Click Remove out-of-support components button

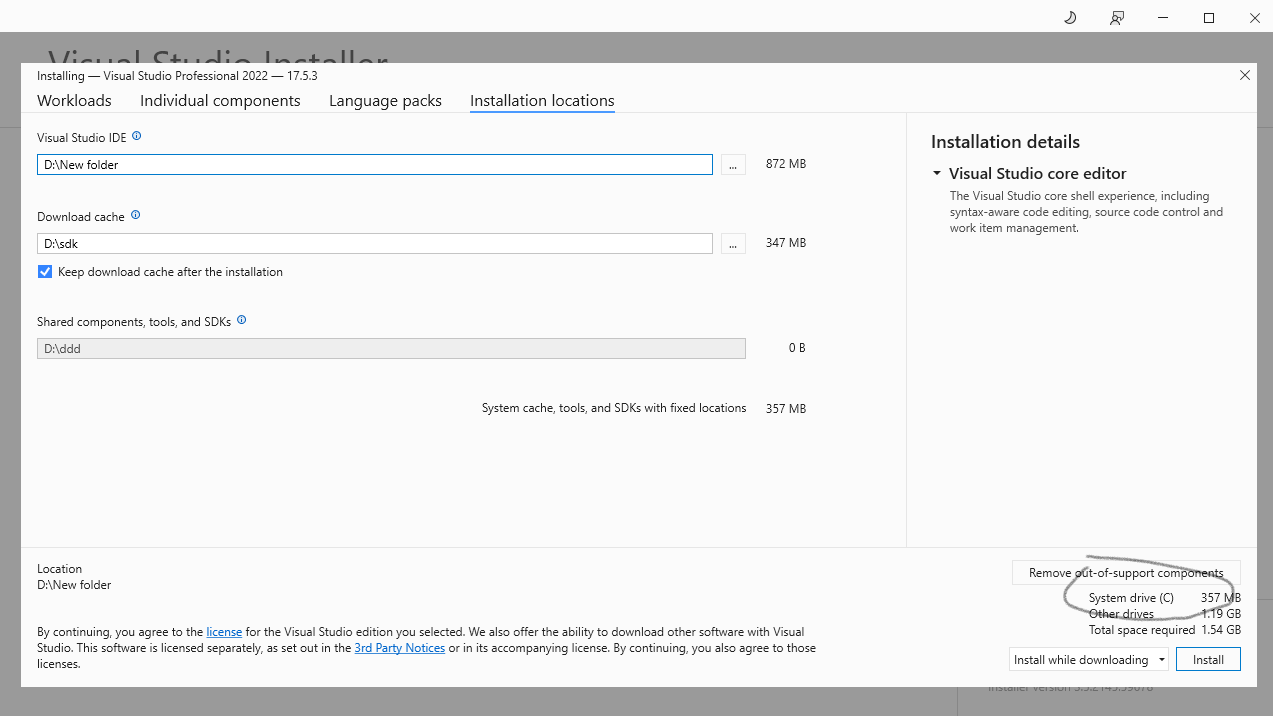pyautogui.click(x=1126, y=573)
